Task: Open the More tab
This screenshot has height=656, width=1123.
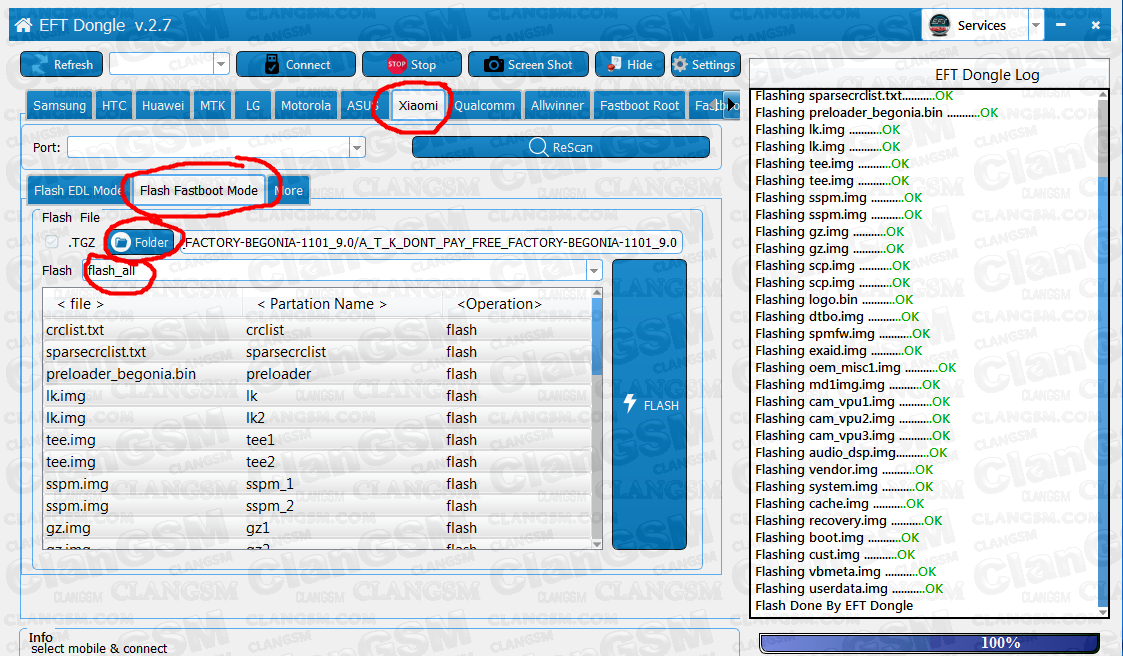Action: point(289,190)
